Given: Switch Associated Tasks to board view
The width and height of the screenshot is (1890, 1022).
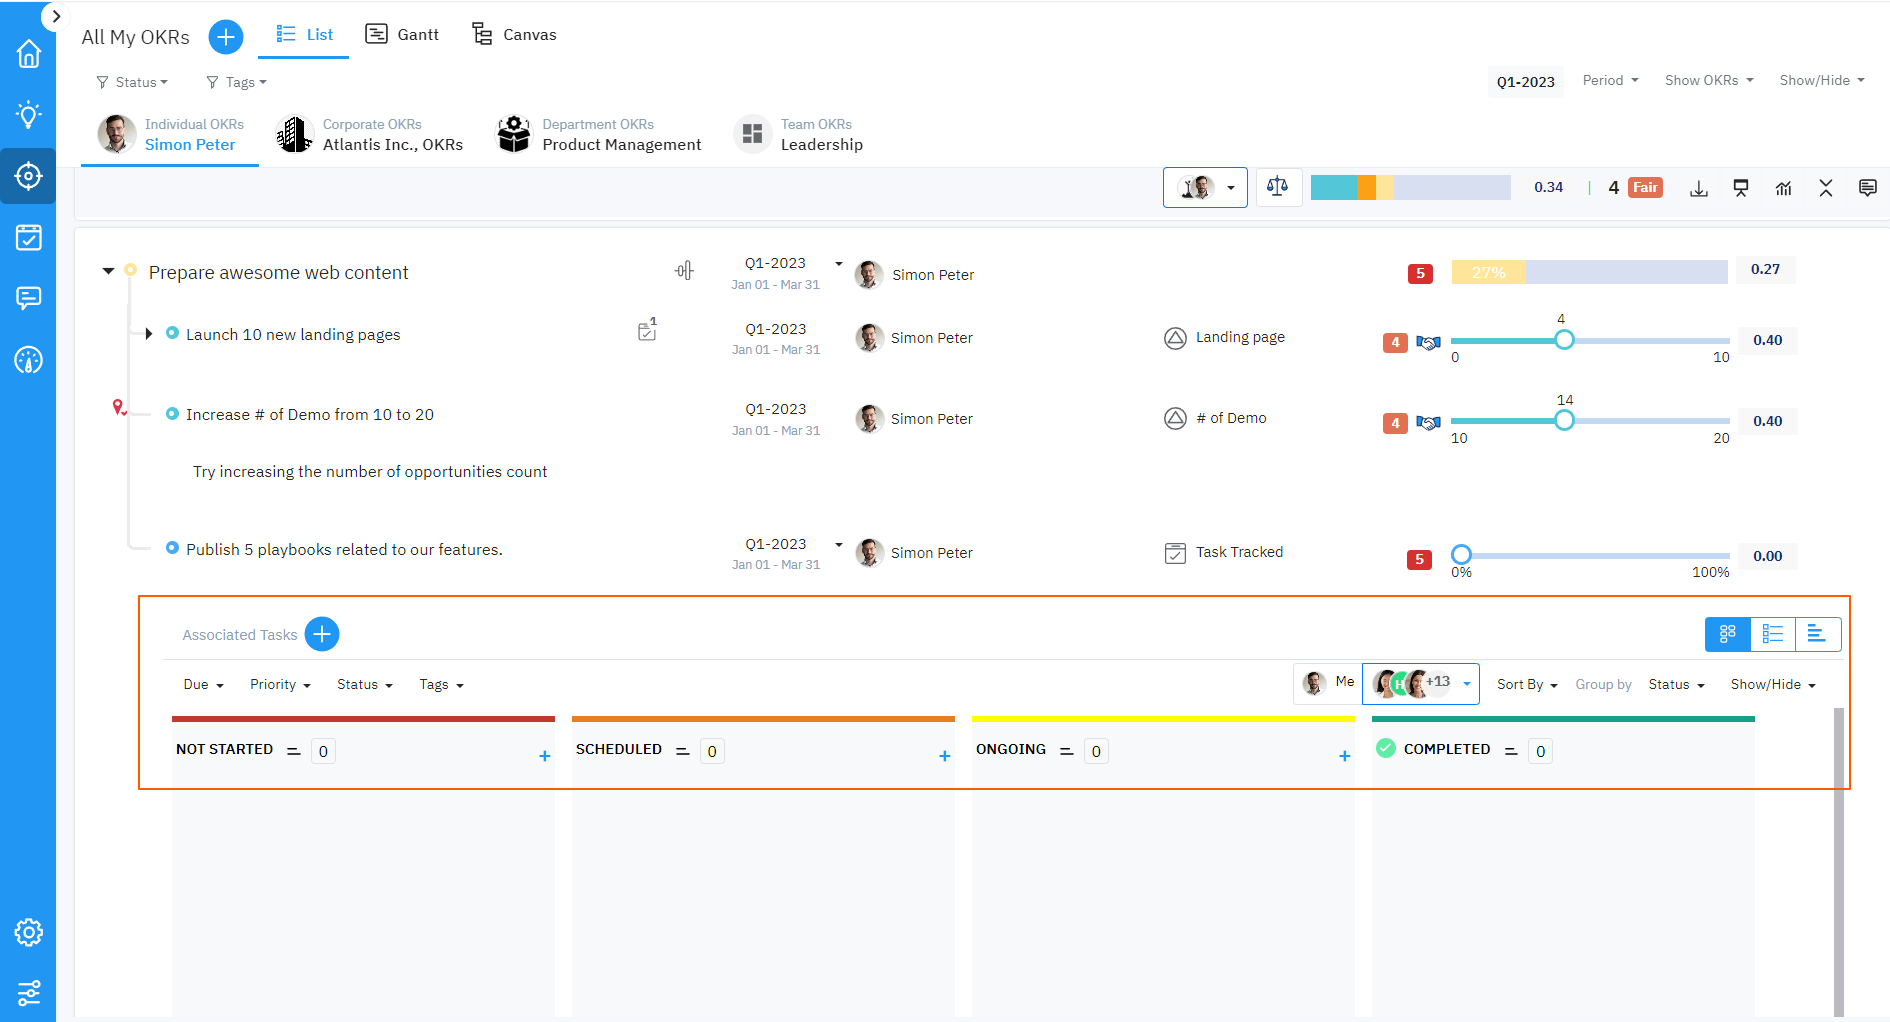Looking at the screenshot, I should [x=1727, y=634].
